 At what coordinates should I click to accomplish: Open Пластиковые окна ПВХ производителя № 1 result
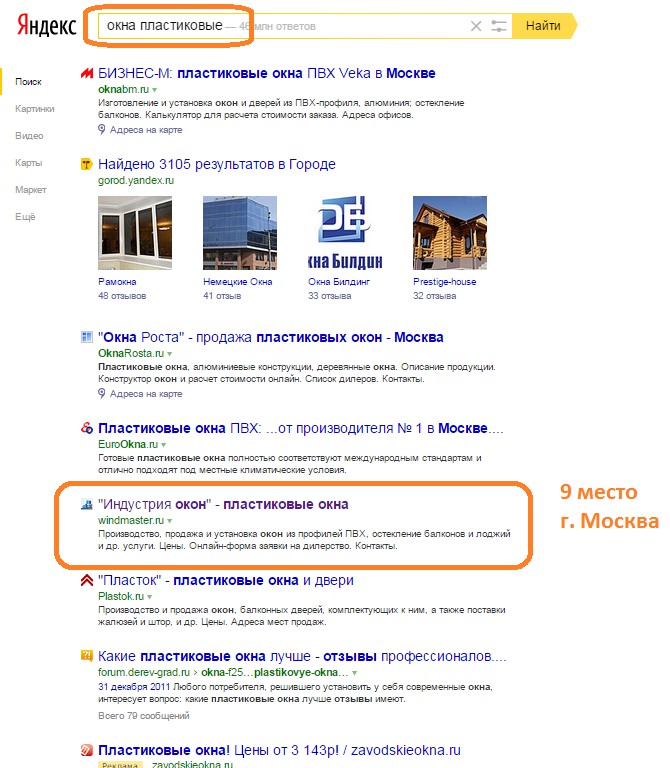[x=301, y=429]
